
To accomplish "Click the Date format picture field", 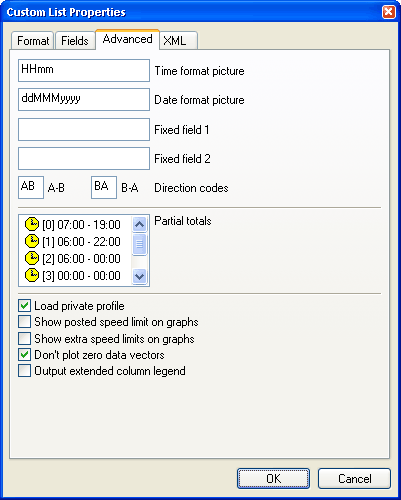I will pos(84,99).
